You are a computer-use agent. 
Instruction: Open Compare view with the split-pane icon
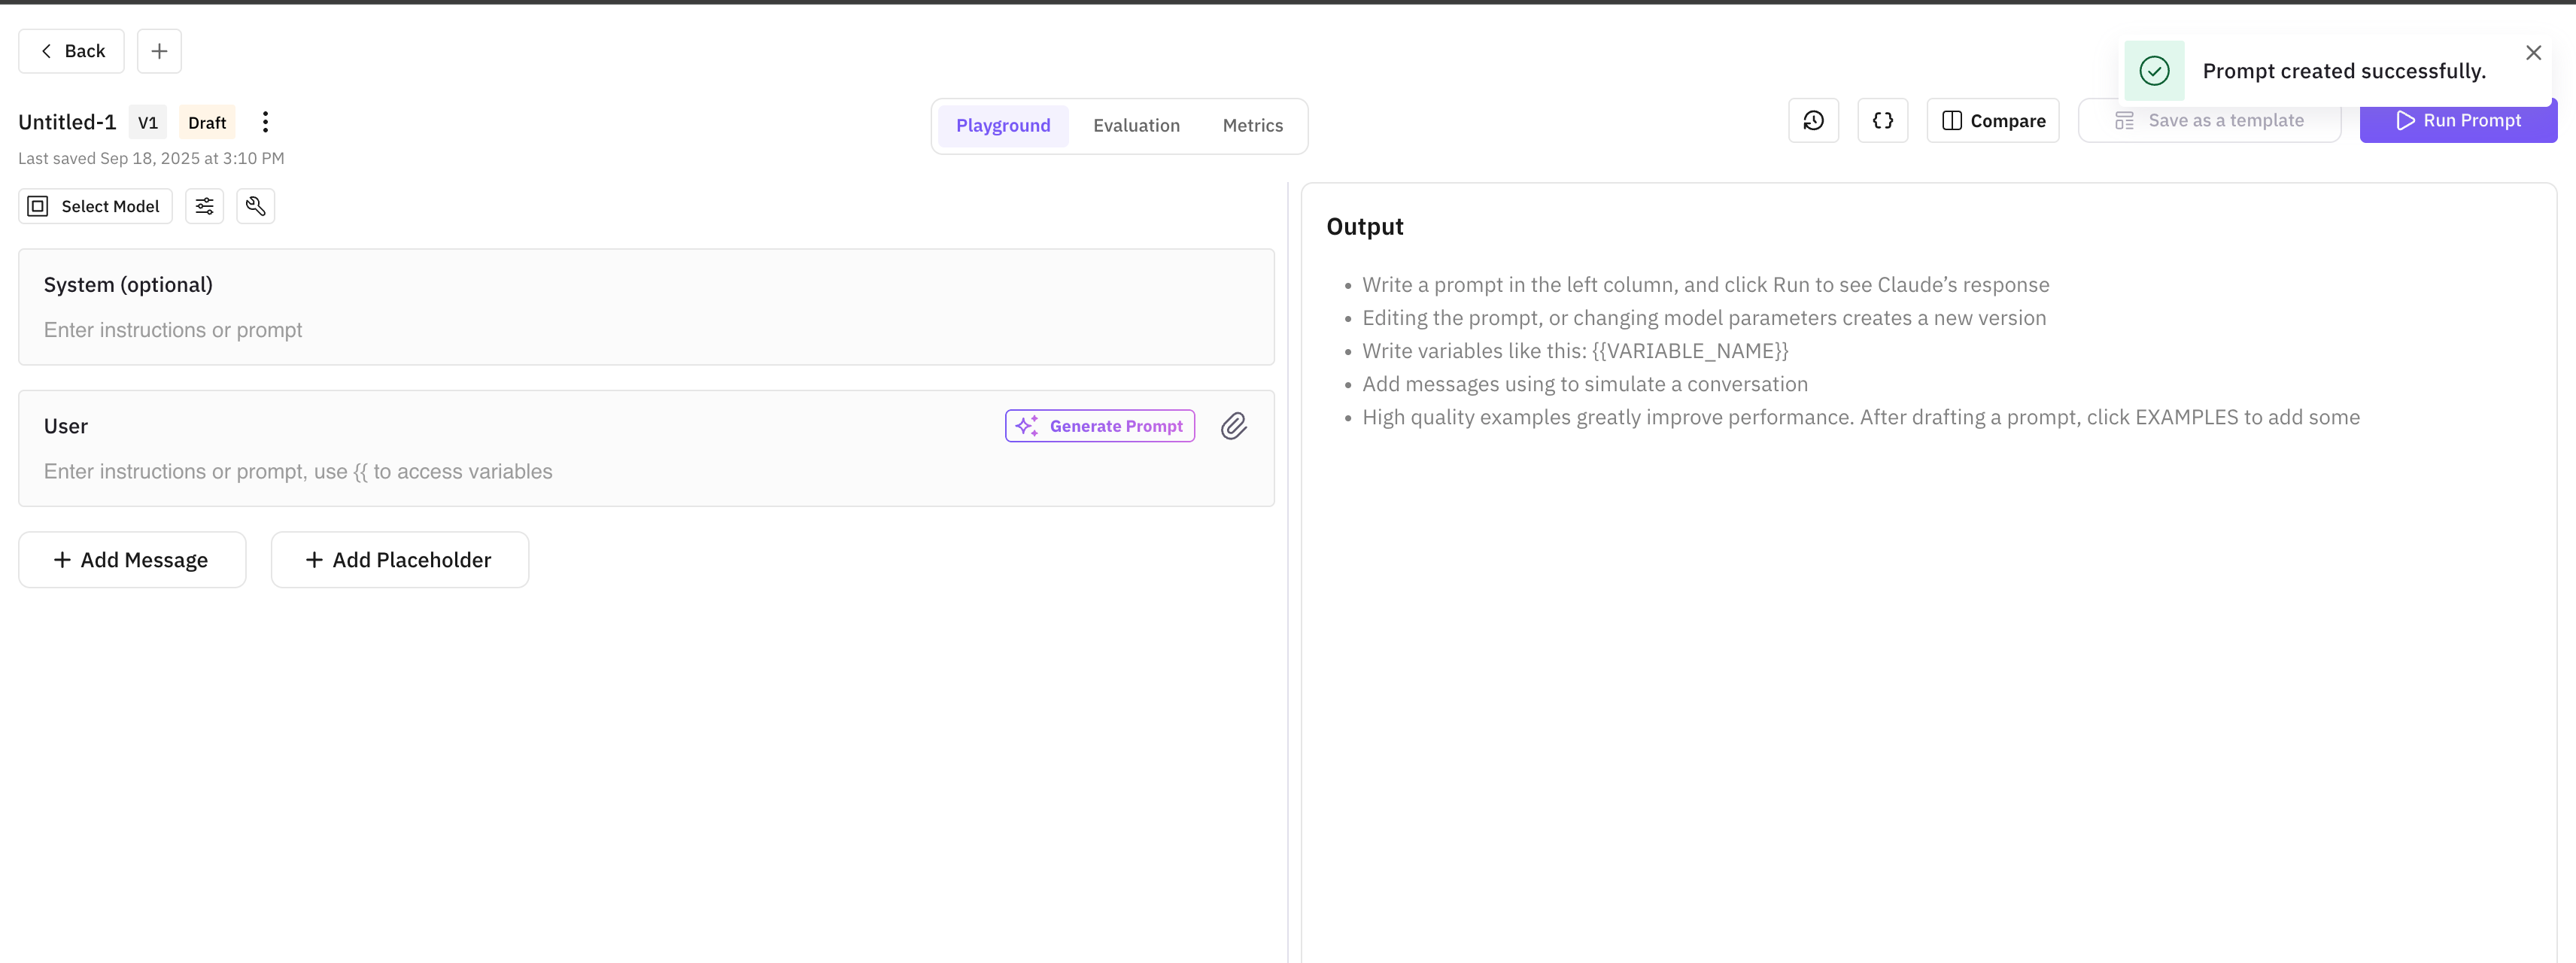[x=1992, y=120]
